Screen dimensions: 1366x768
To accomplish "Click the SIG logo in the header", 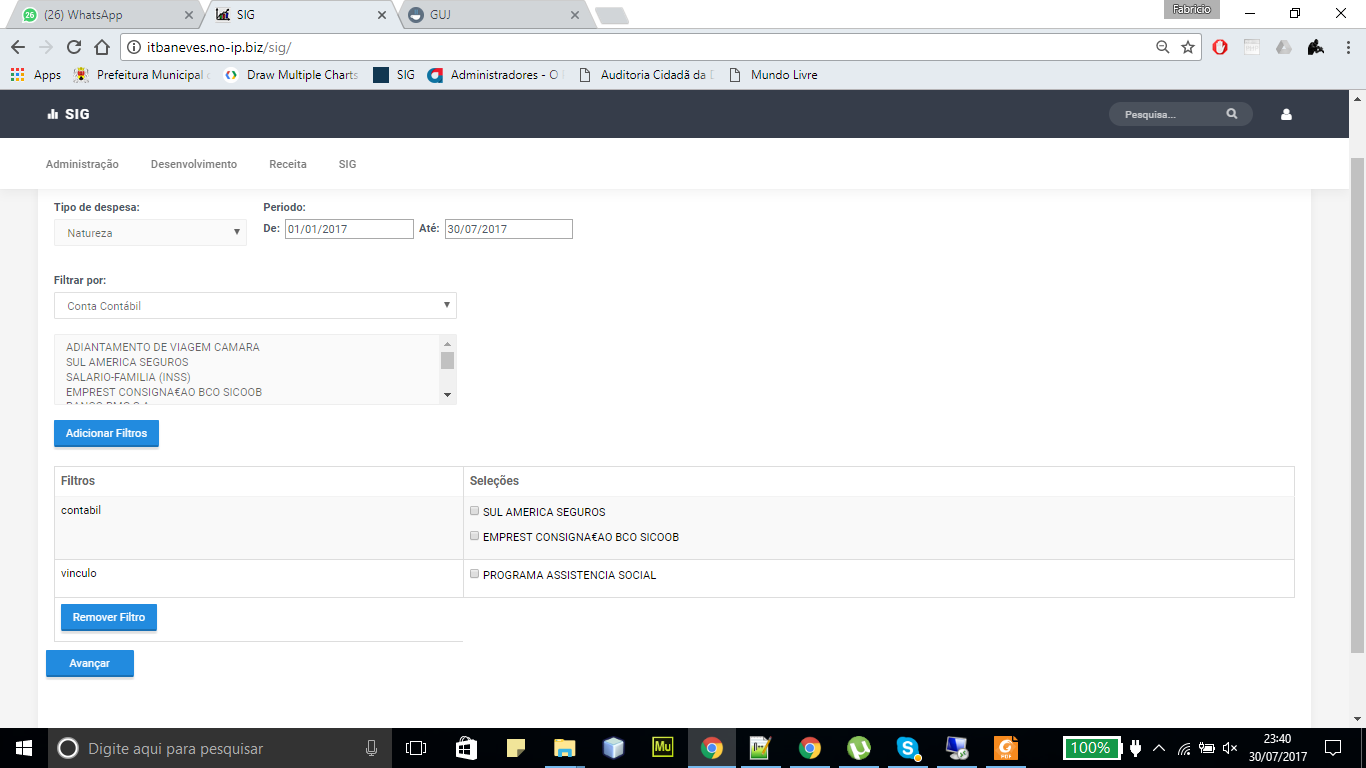I will (68, 114).
